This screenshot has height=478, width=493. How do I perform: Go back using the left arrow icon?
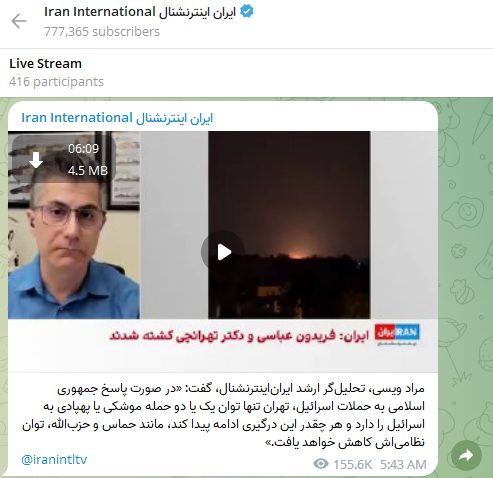click(x=19, y=21)
